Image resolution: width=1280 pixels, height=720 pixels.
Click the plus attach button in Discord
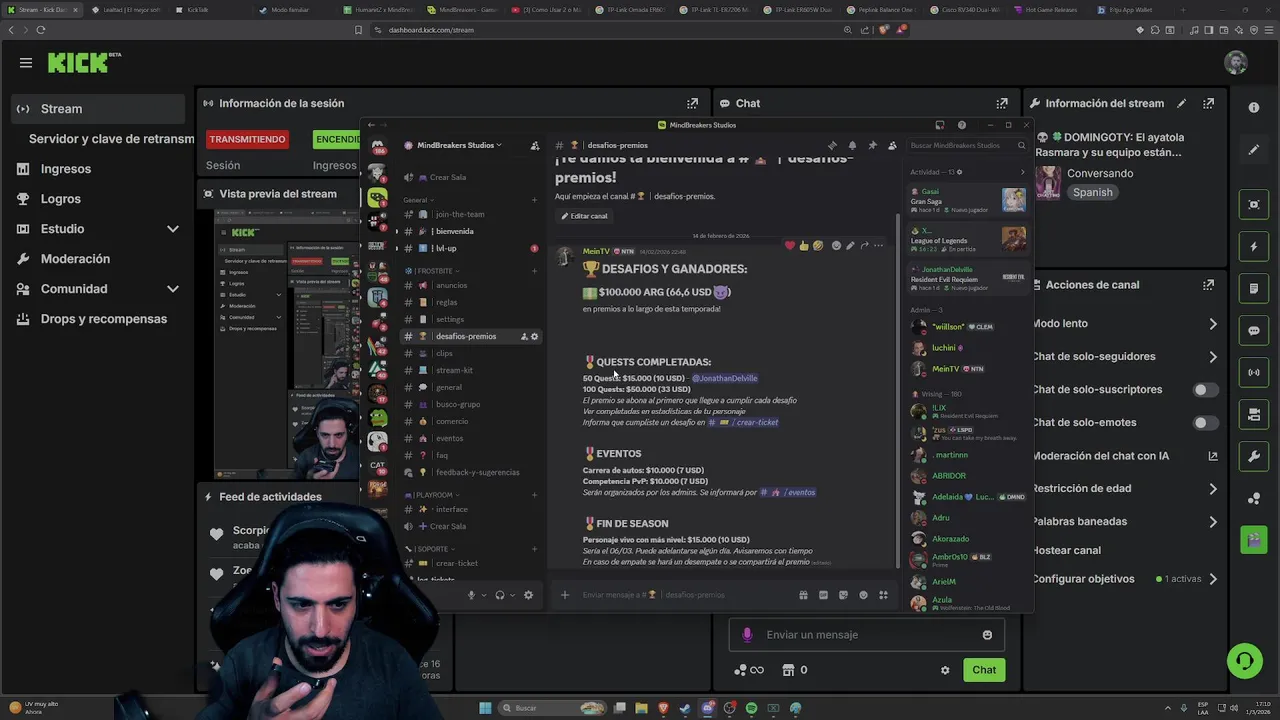pos(564,595)
